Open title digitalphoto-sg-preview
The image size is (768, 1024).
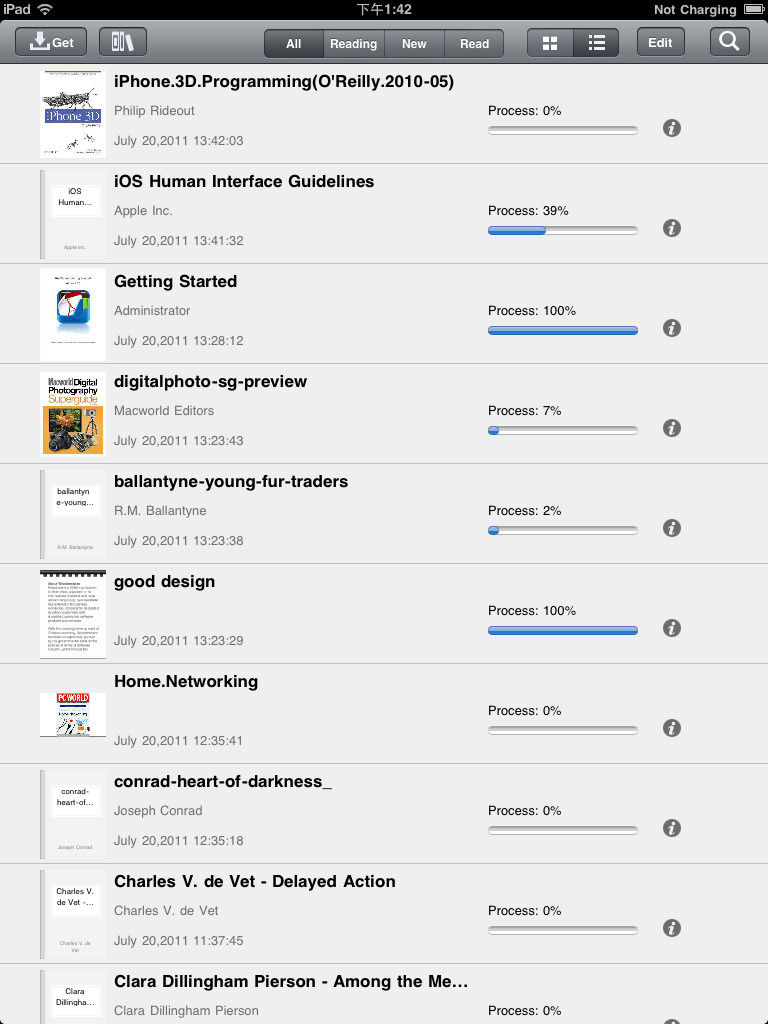pos(210,381)
